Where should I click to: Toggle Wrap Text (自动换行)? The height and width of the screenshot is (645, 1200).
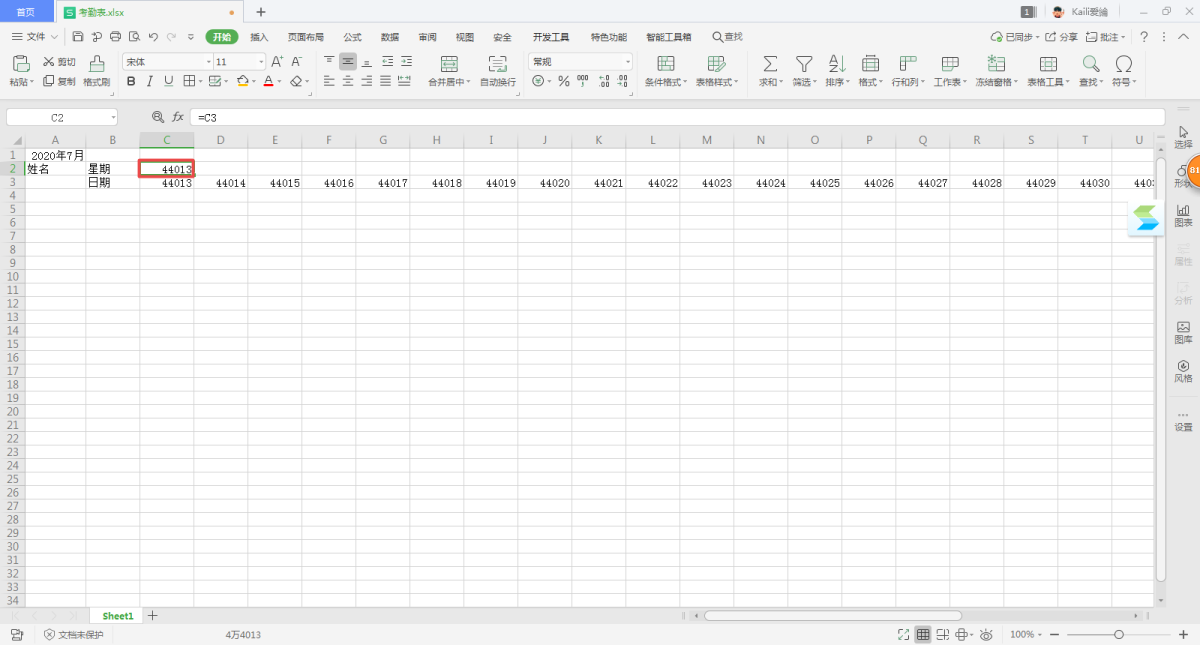coord(497,64)
